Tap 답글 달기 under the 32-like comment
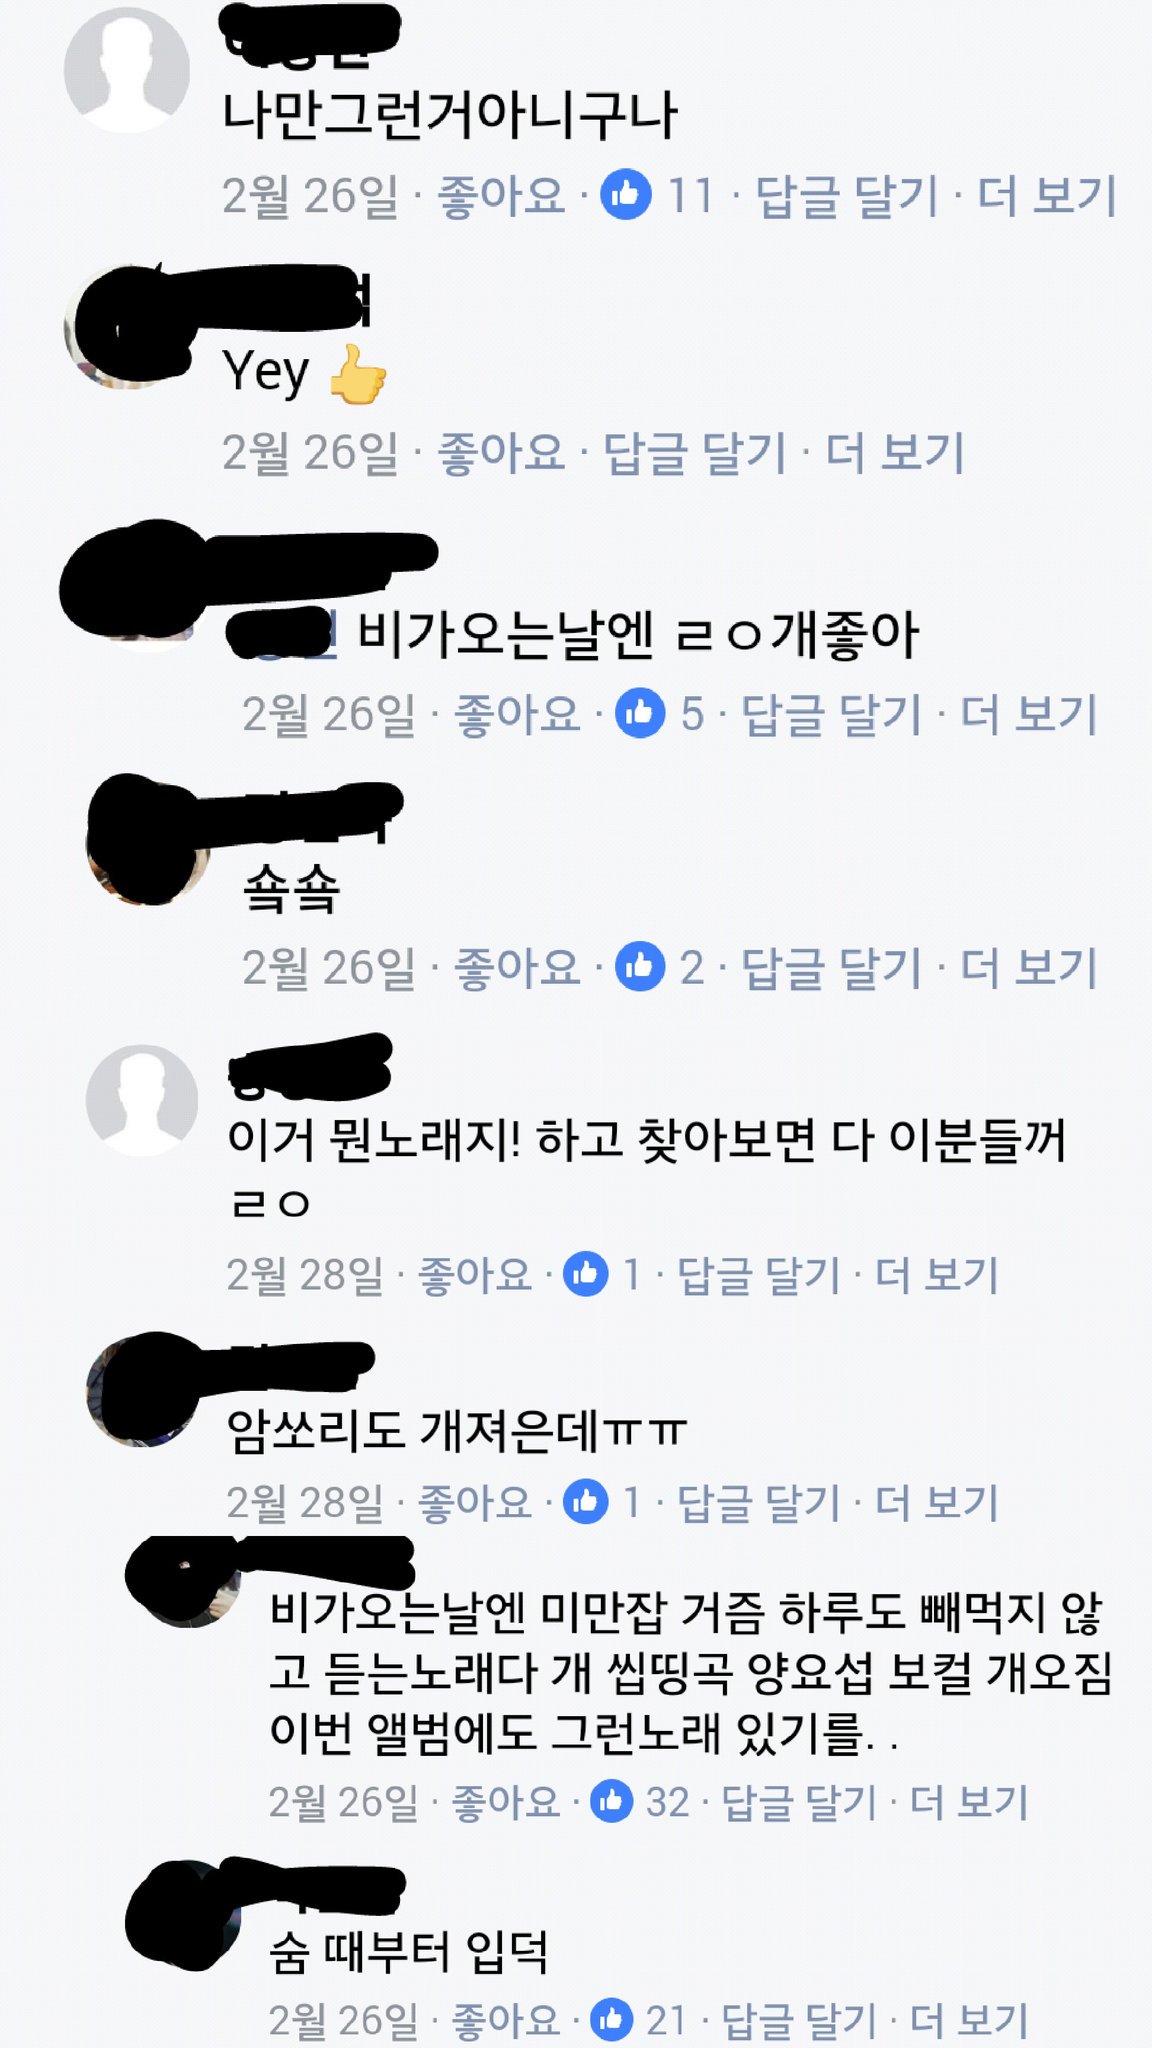1152x2048 pixels. coord(799,1802)
